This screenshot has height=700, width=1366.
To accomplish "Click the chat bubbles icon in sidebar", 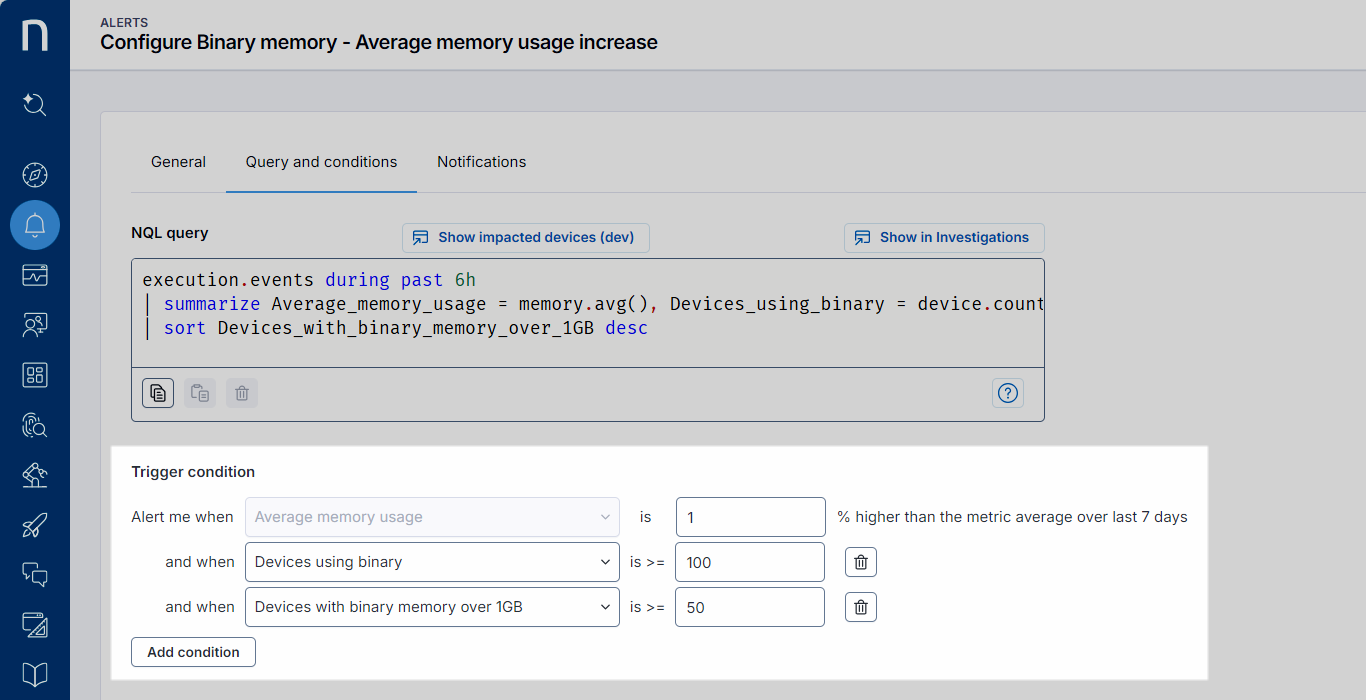I will 35,575.
